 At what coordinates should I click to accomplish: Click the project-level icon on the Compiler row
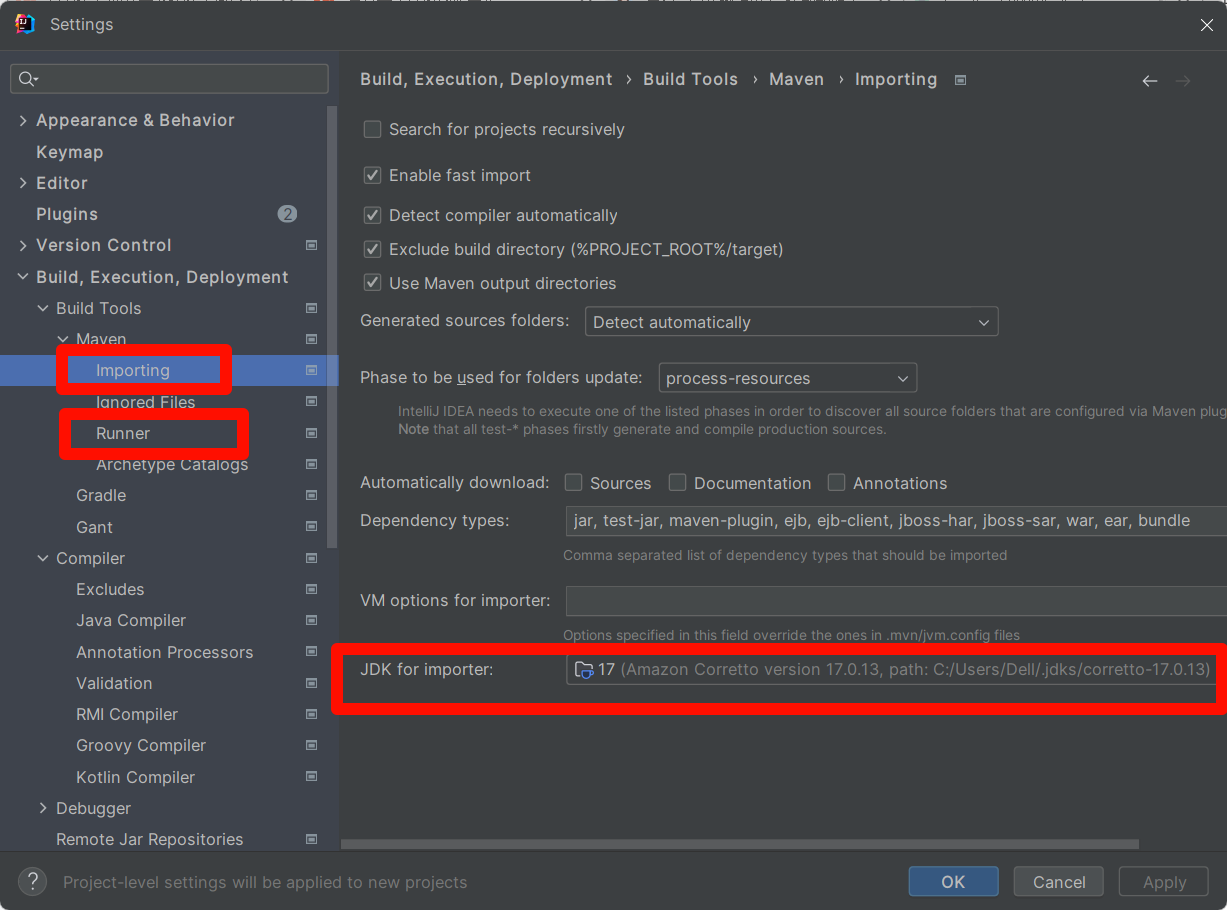point(312,558)
